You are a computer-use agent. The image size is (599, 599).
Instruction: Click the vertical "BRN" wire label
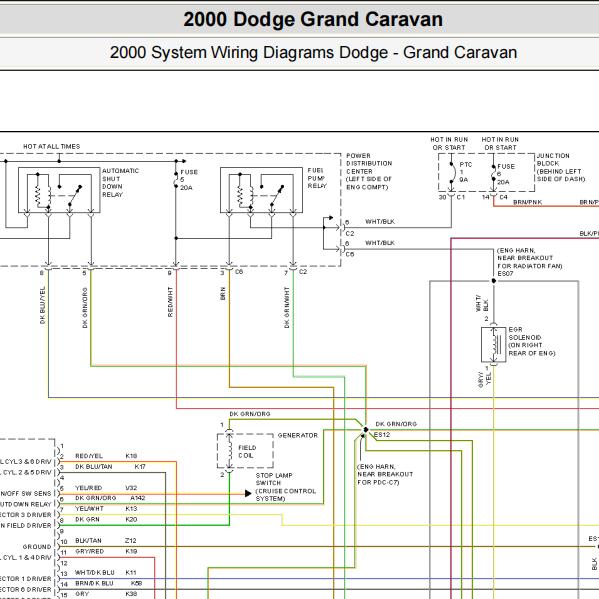point(222,294)
